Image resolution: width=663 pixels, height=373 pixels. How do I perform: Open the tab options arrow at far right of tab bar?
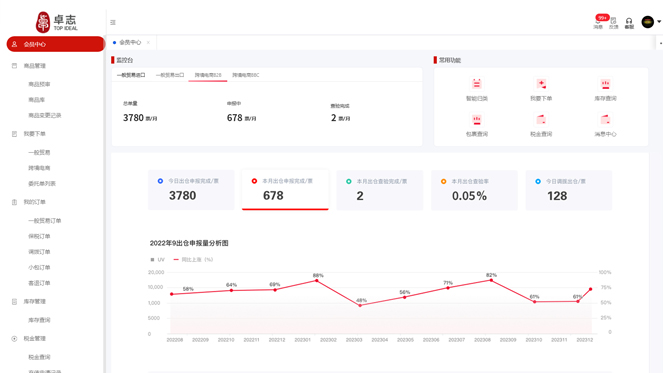(x=660, y=43)
